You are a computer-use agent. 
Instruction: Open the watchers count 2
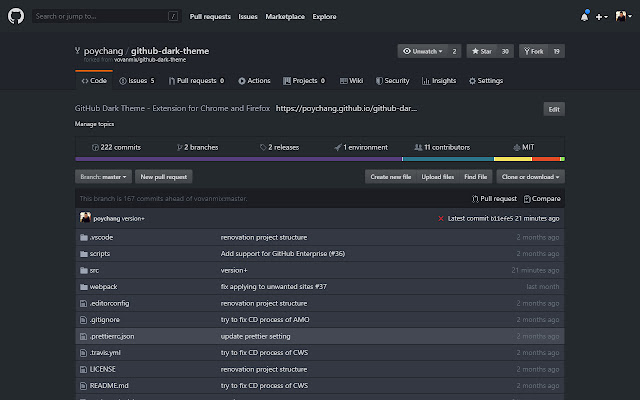tap(454, 51)
